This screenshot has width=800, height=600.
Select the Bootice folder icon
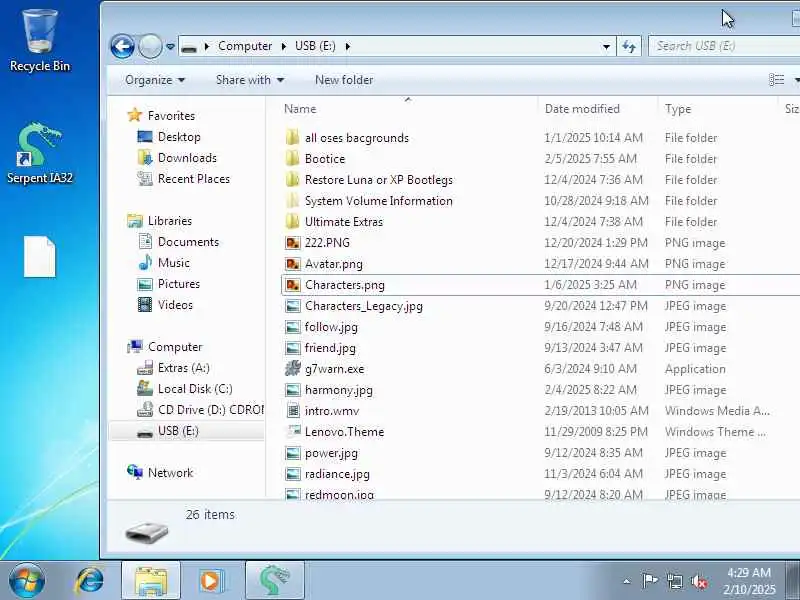click(x=293, y=159)
